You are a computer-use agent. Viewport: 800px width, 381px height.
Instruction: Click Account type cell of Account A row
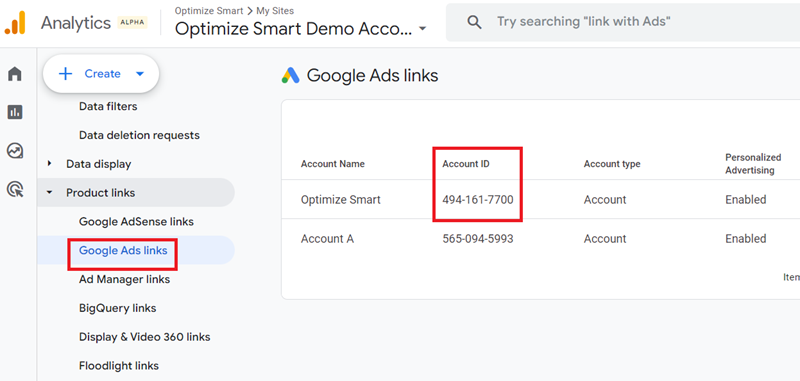pos(605,239)
